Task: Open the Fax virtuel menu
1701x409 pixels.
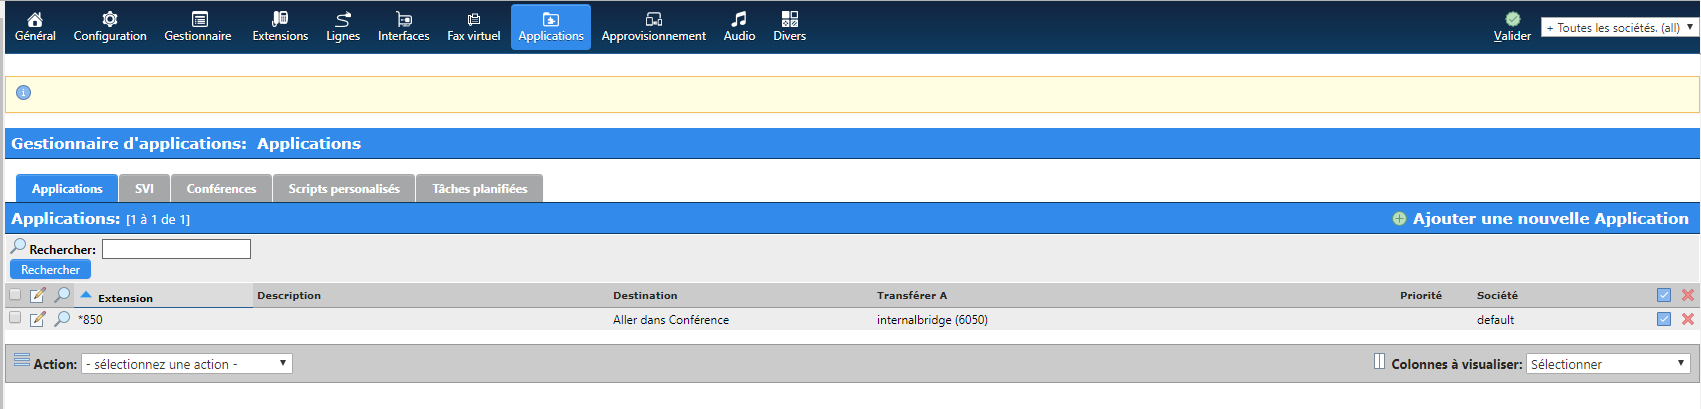Action: click(x=474, y=27)
